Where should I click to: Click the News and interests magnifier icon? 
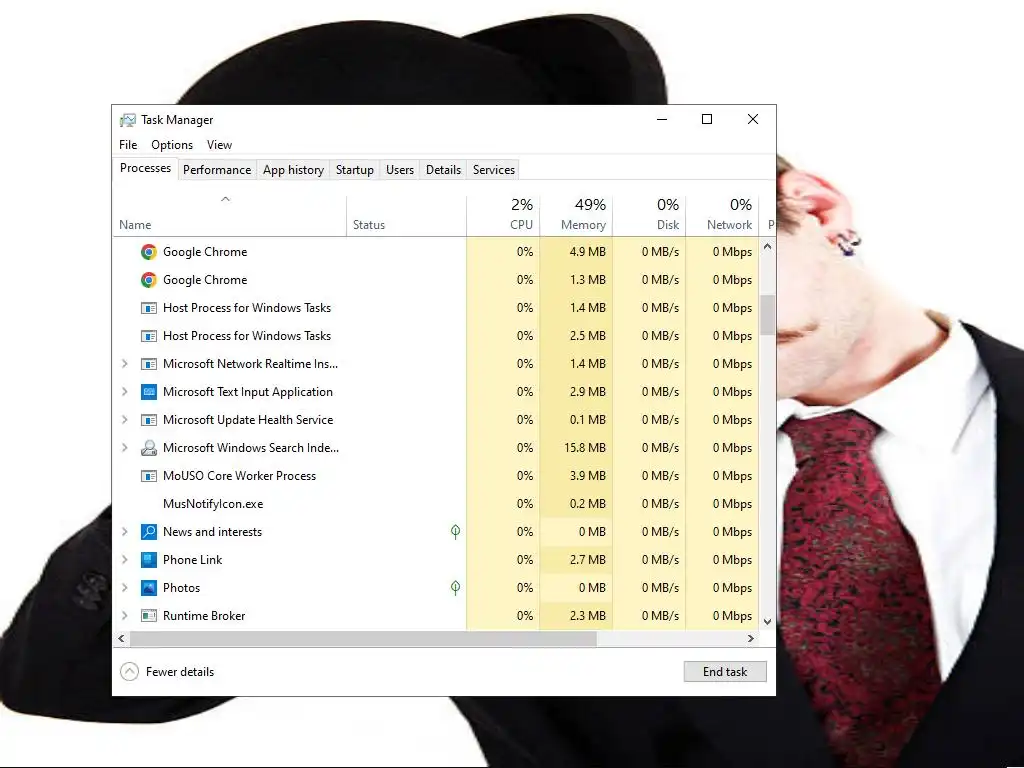click(149, 532)
